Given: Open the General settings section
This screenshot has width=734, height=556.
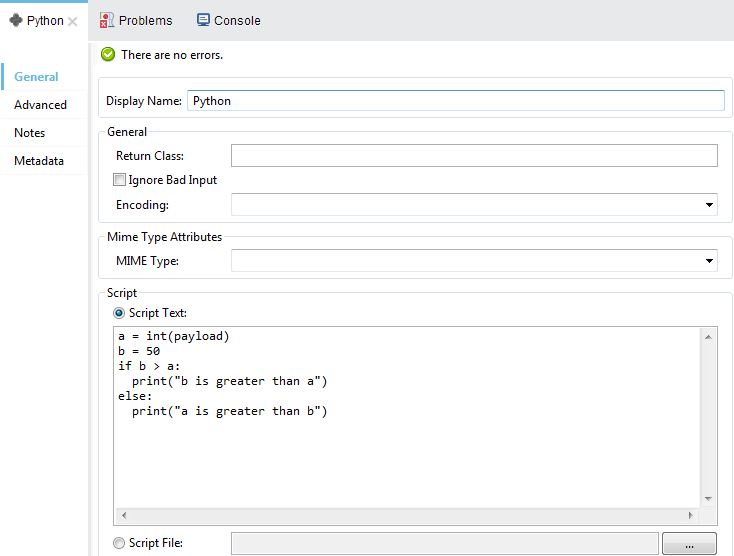Looking at the screenshot, I should click(36, 77).
